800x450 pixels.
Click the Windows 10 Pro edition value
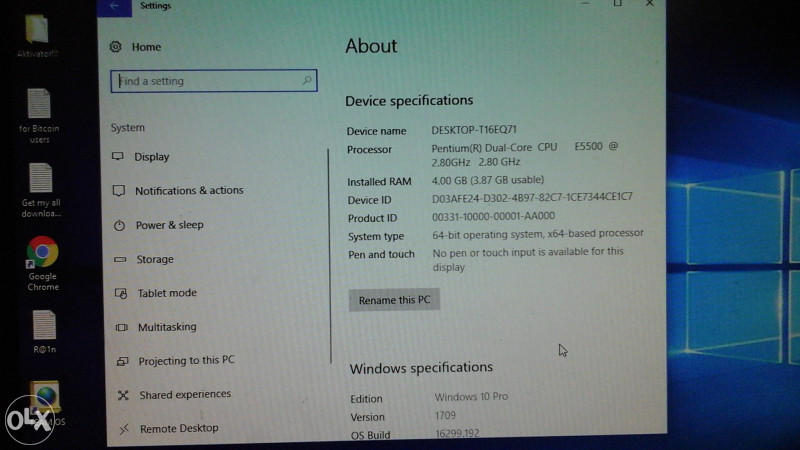tap(471, 396)
